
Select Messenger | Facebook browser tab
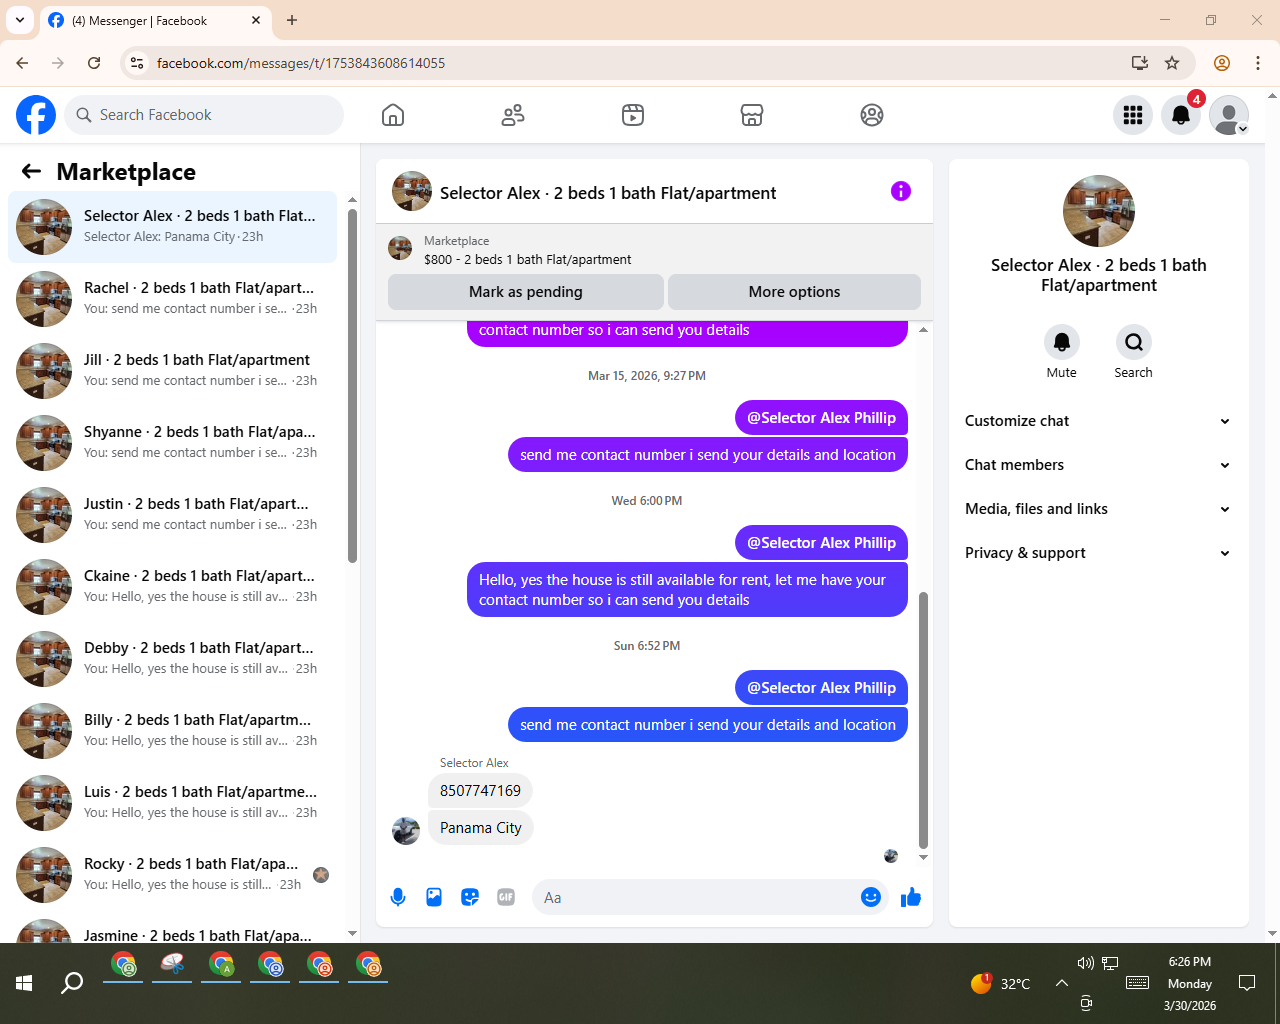155,20
